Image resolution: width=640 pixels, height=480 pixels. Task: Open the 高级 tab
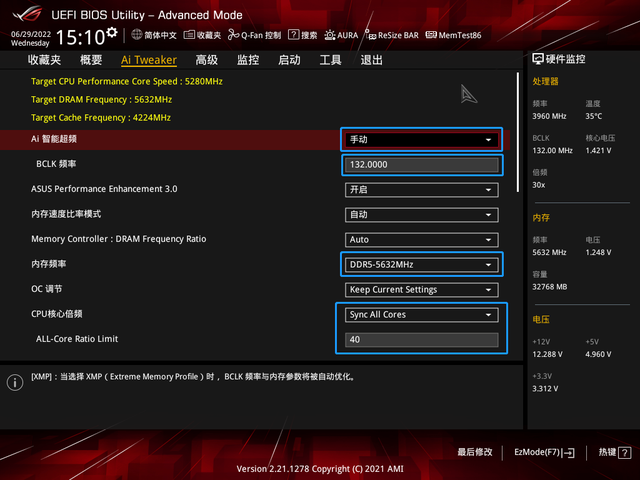pos(207,60)
